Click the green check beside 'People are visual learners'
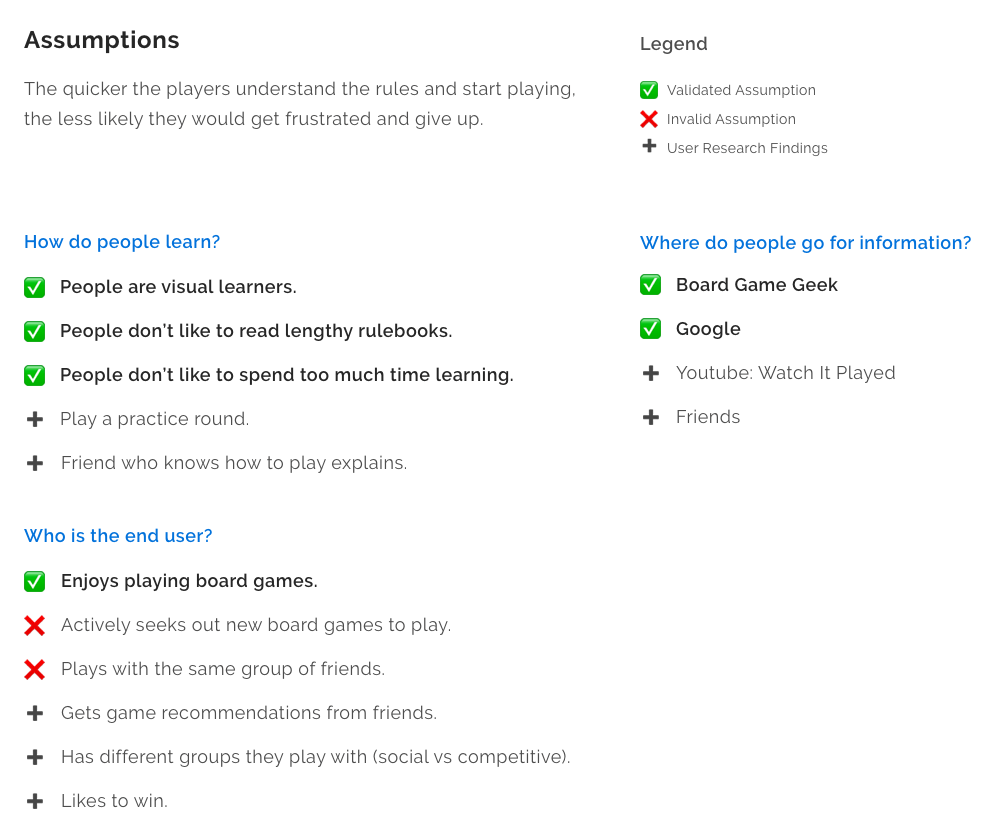 click(x=34, y=287)
